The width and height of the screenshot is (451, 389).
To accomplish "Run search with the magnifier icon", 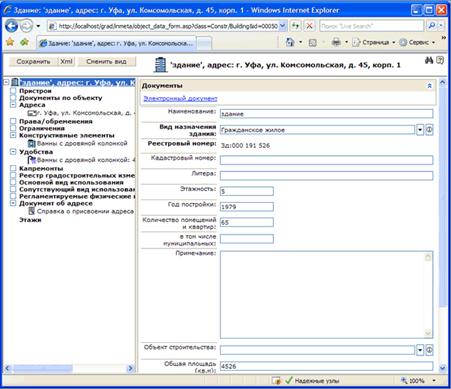I will pos(432,26).
